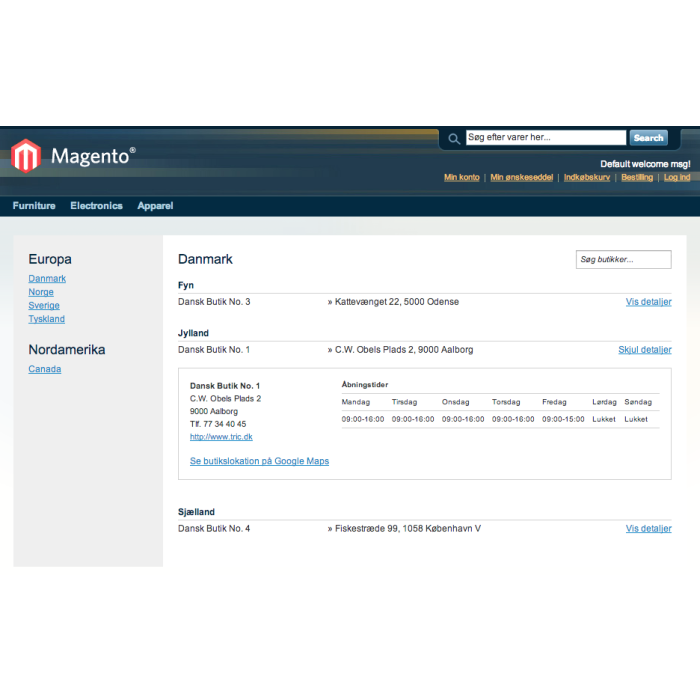Click the Bestilling checkout link

[637, 177]
